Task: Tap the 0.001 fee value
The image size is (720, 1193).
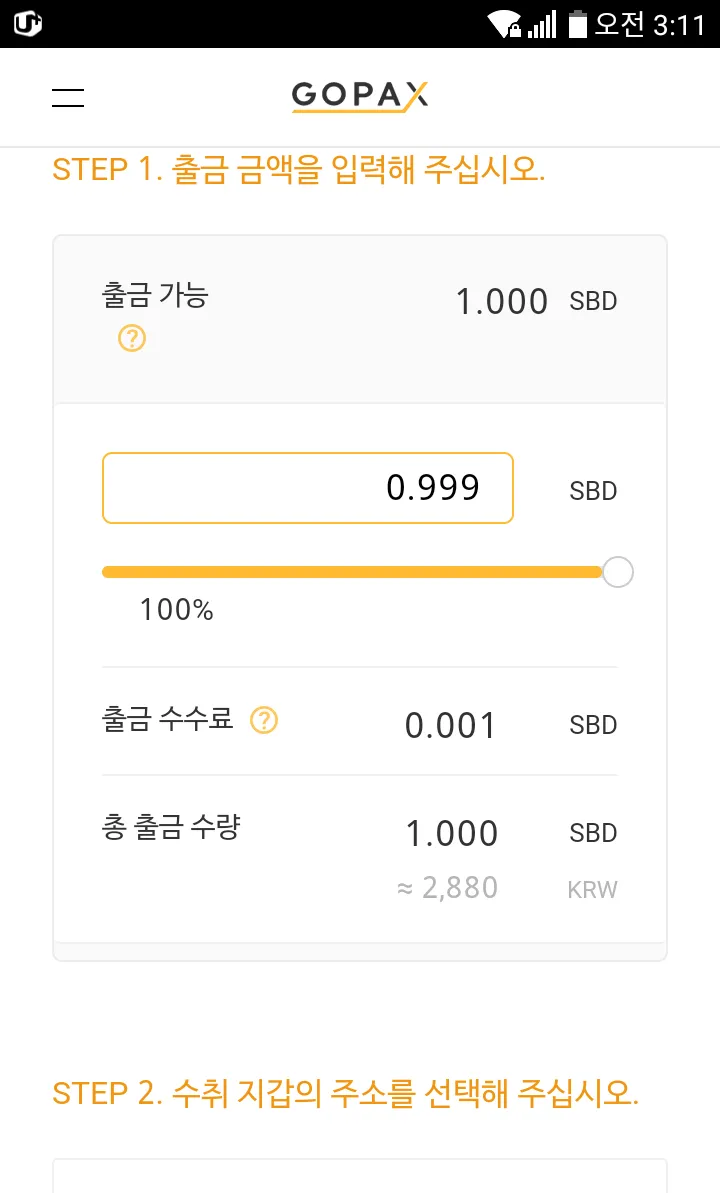Action: [451, 725]
